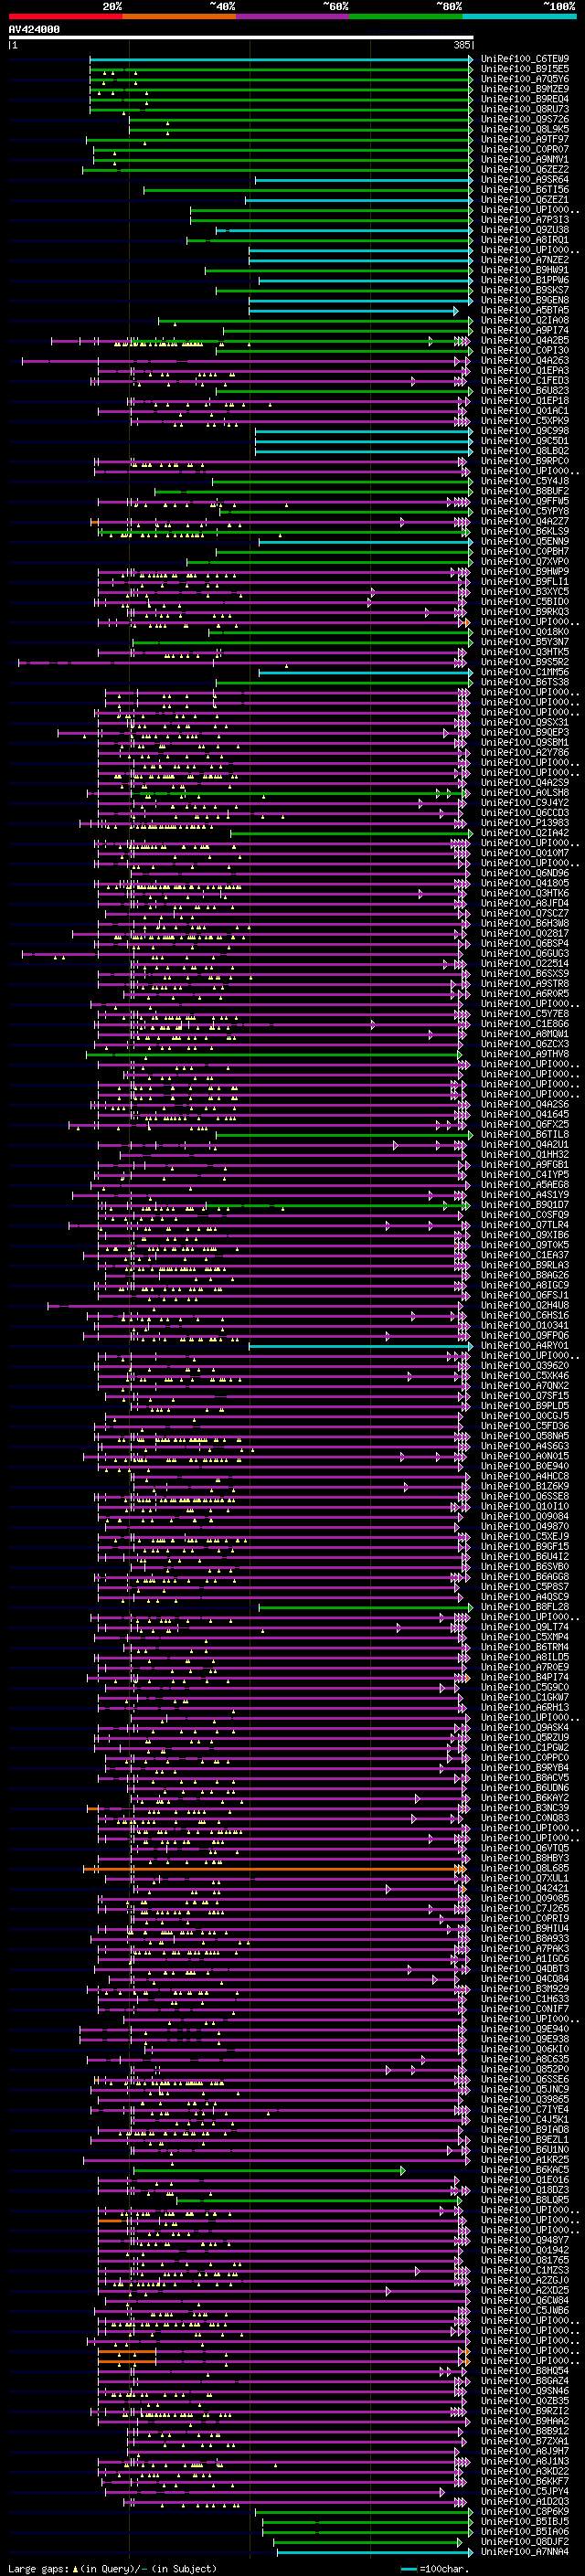Select the UniRef100_A7QNX2 label
The height and width of the screenshot is (2576, 585).
pos(525,1386)
